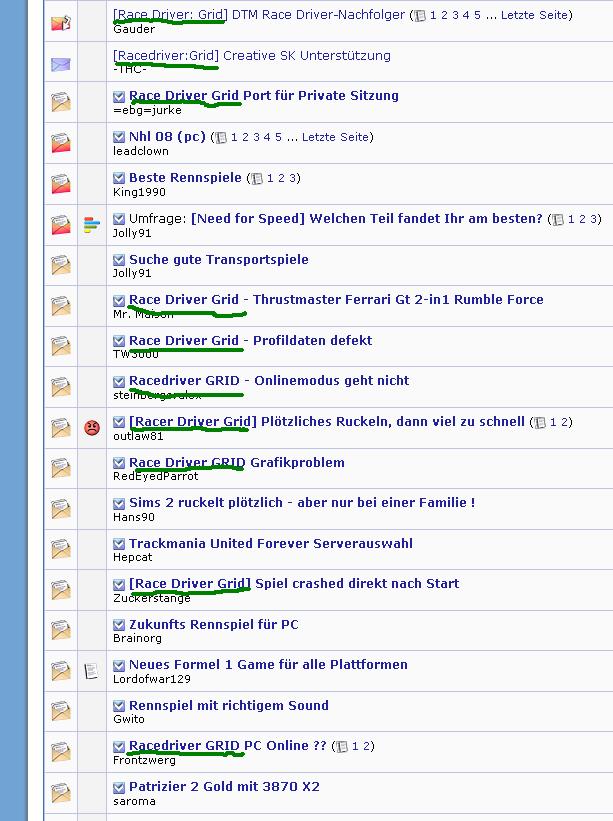This screenshot has width=613, height=821.
Task: Click the checkmark icon before 'Trackmania United Forever'
Action: pyautogui.click(x=119, y=545)
